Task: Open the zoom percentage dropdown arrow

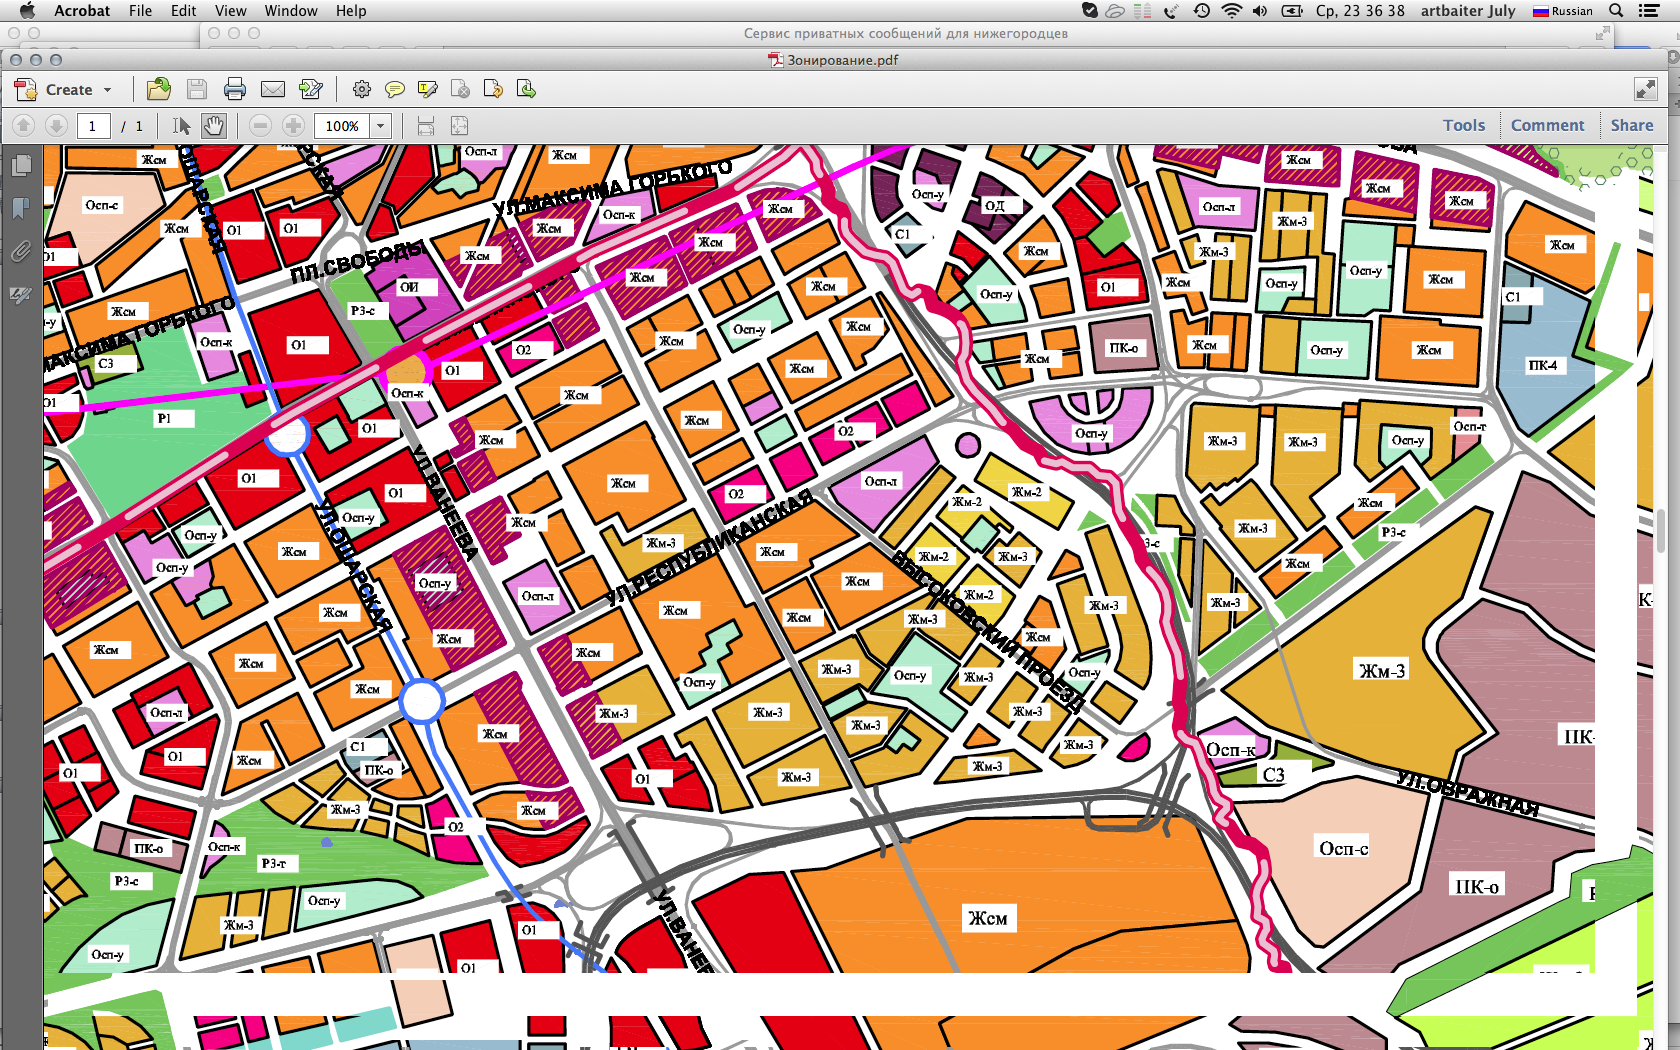Action: 380,126
